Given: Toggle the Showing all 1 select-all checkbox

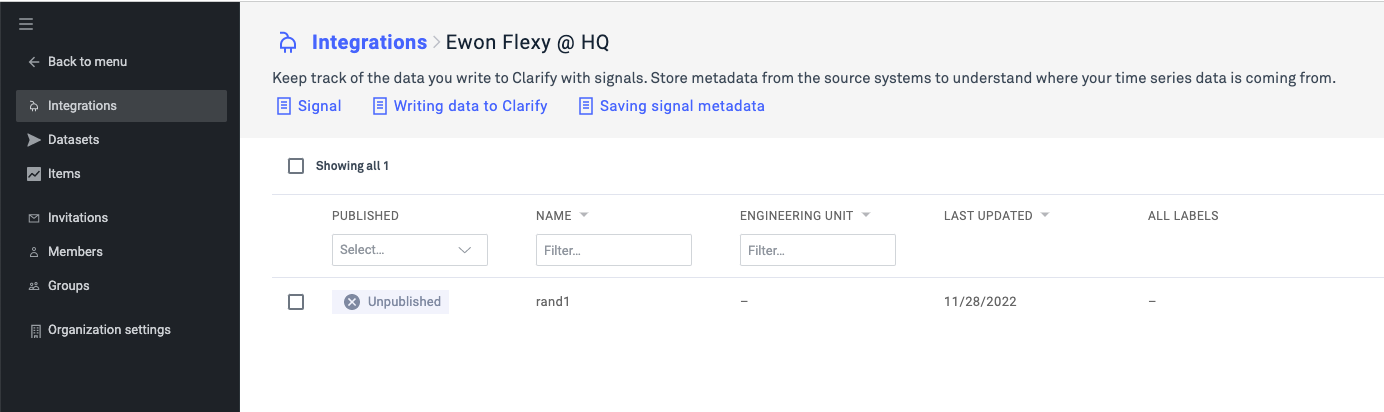Looking at the screenshot, I should (296, 166).
